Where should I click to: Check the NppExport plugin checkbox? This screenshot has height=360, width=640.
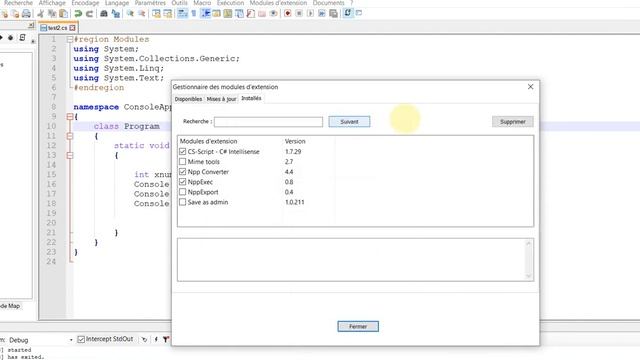click(182, 192)
